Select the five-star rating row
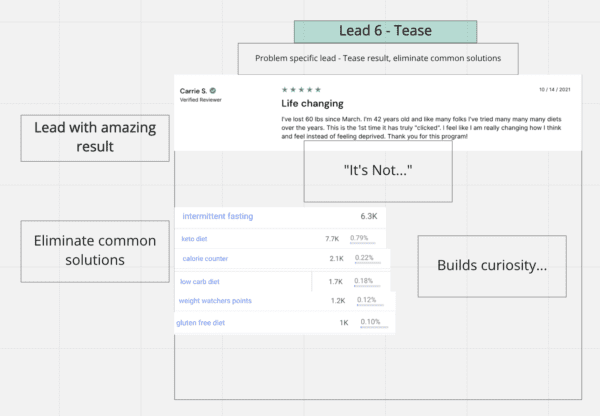 point(301,90)
